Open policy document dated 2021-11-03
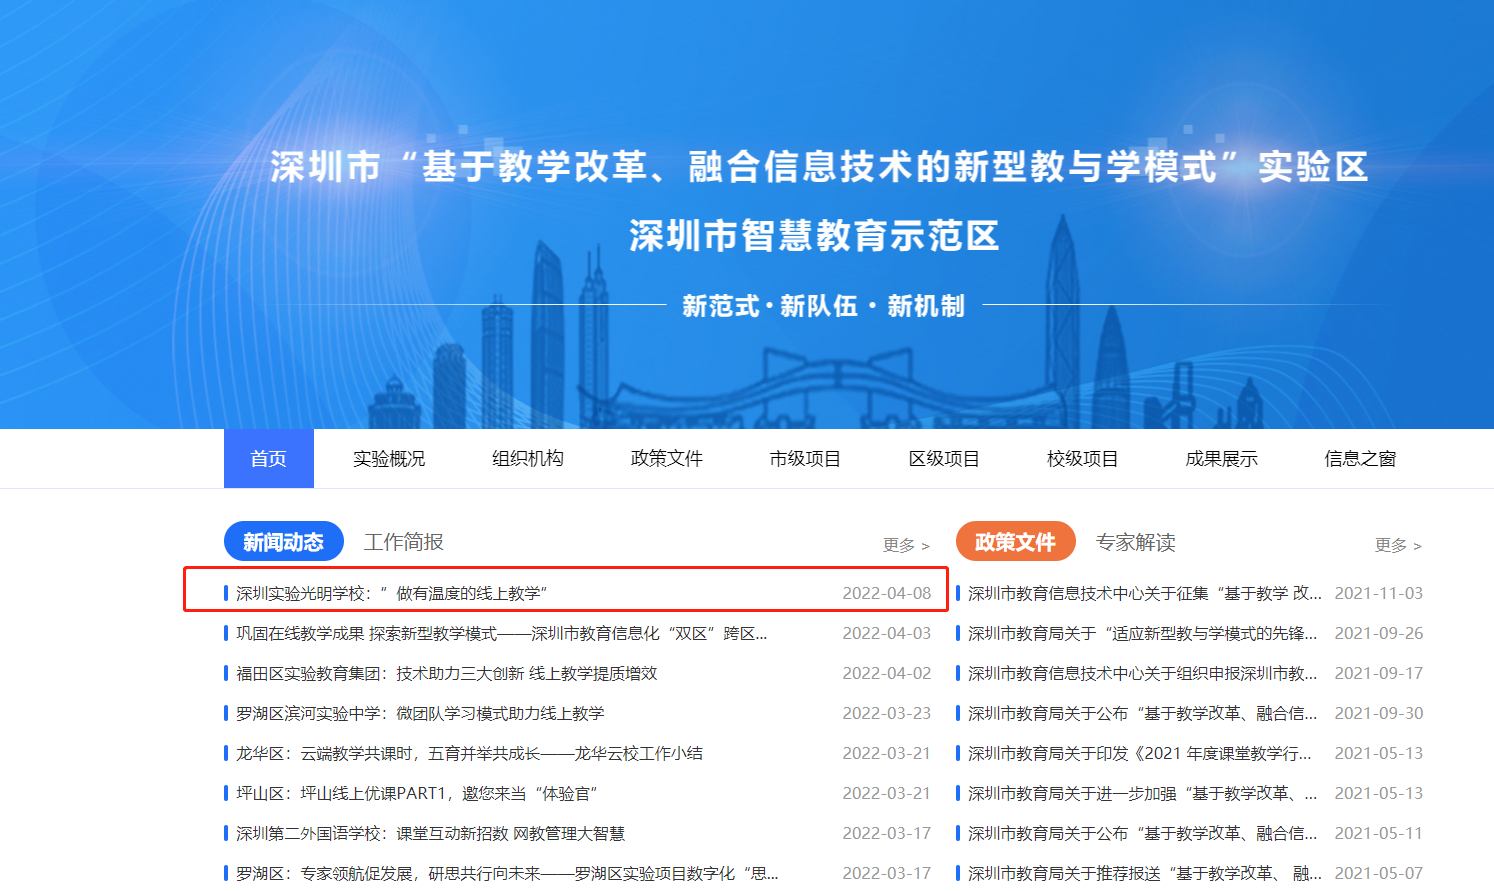Image resolution: width=1494 pixels, height=891 pixels. click(1144, 594)
